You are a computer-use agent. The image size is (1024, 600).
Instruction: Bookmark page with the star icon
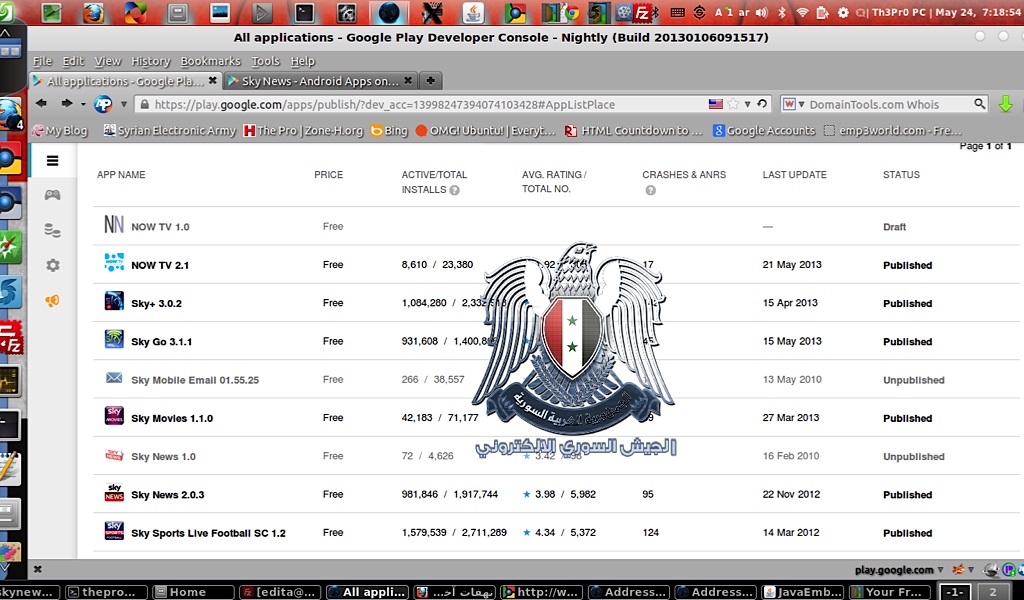(x=733, y=104)
